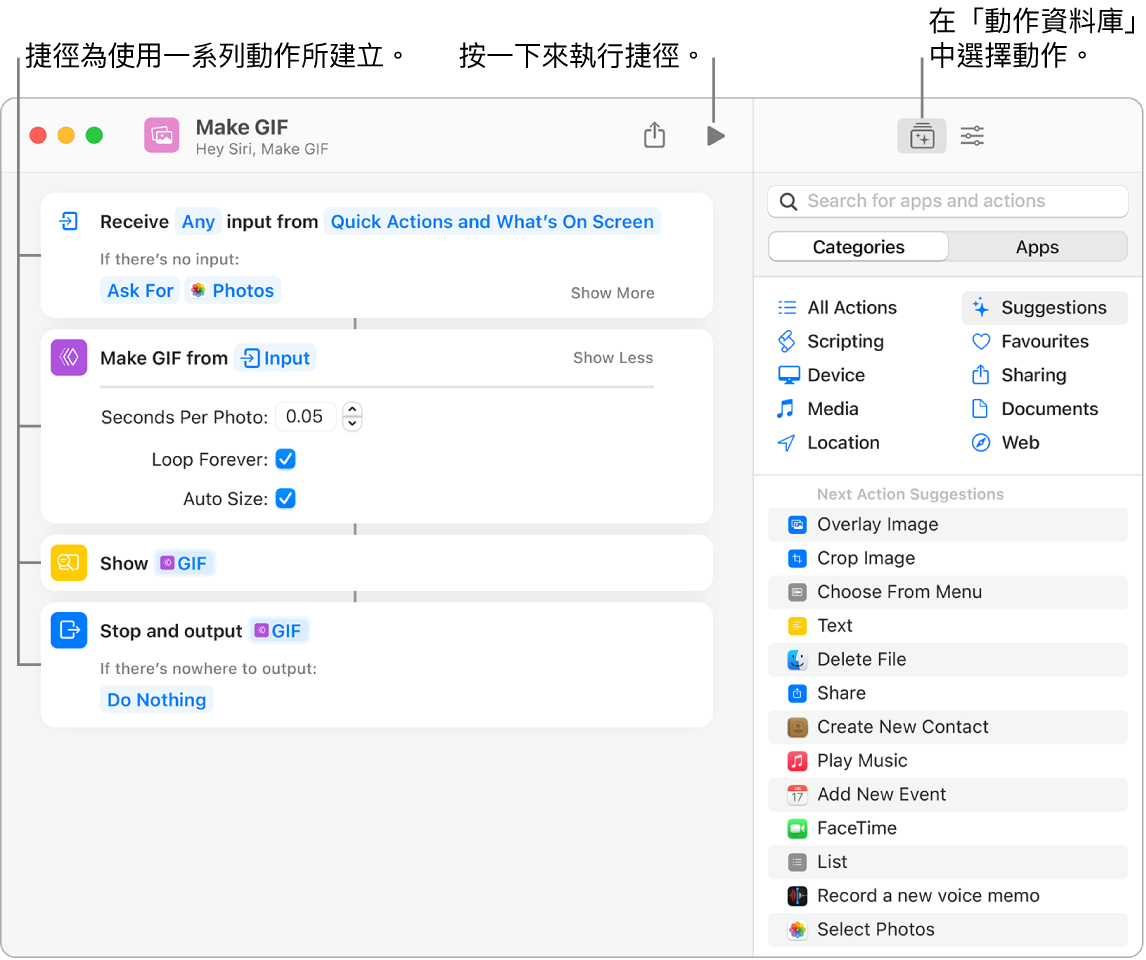Open the Suggestions category
The width and height of the screenshot is (1146, 960).
click(1043, 307)
